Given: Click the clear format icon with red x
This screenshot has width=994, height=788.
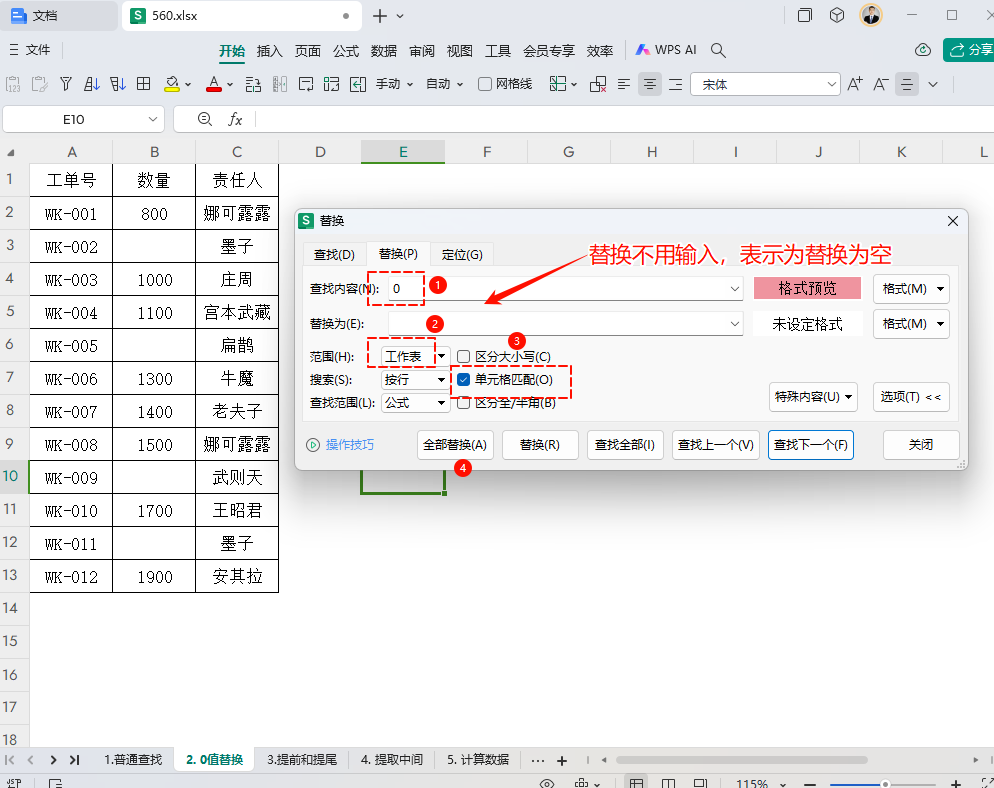Looking at the screenshot, I should [x=598, y=84].
